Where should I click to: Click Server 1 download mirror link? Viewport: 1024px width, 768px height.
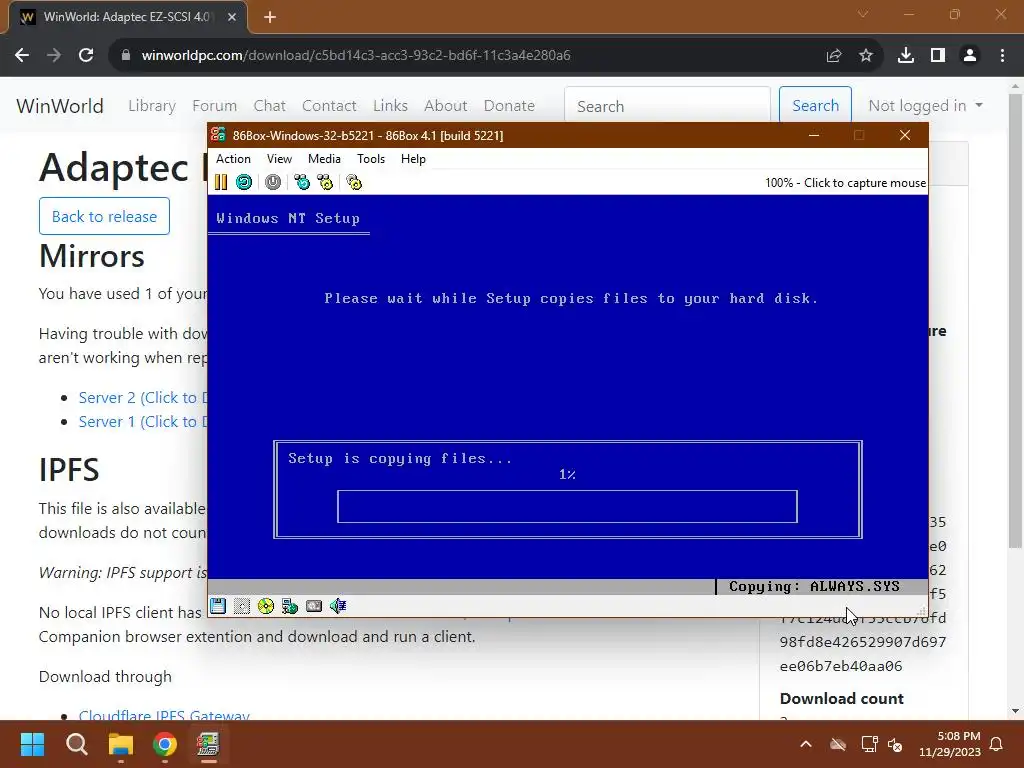pos(142,422)
